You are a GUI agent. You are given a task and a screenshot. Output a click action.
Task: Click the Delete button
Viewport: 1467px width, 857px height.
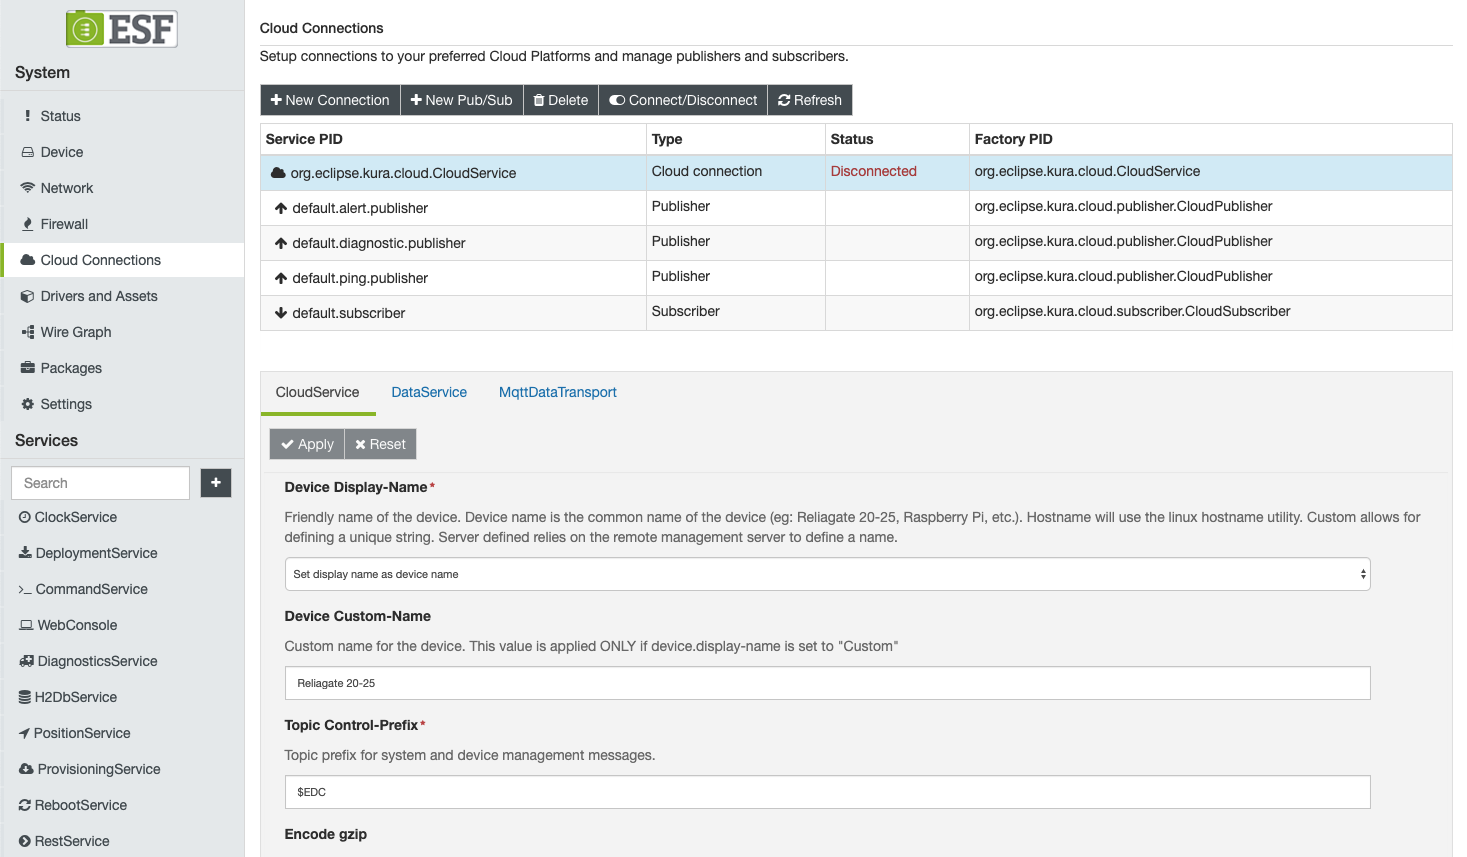pyautogui.click(x=560, y=100)
